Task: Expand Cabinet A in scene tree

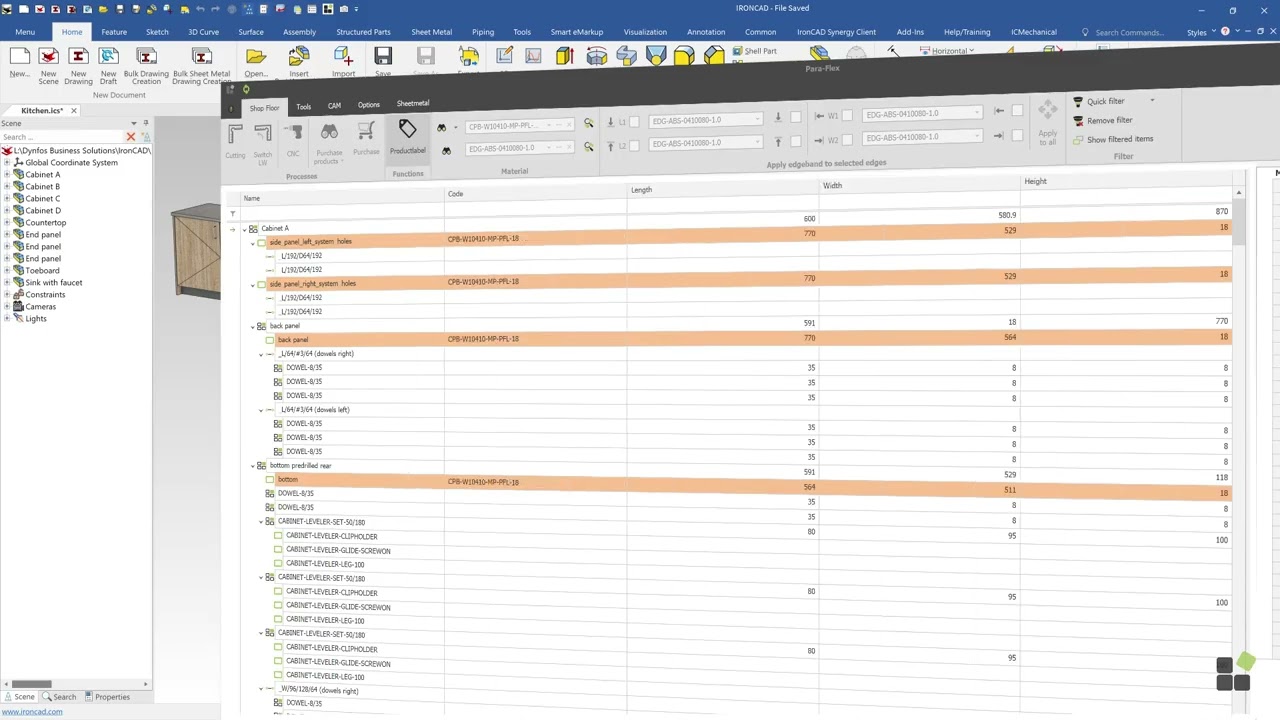Action: point(7,175)
